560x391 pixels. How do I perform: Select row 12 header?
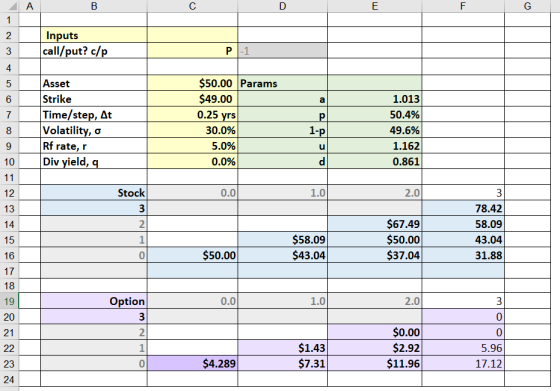(9, 193)
